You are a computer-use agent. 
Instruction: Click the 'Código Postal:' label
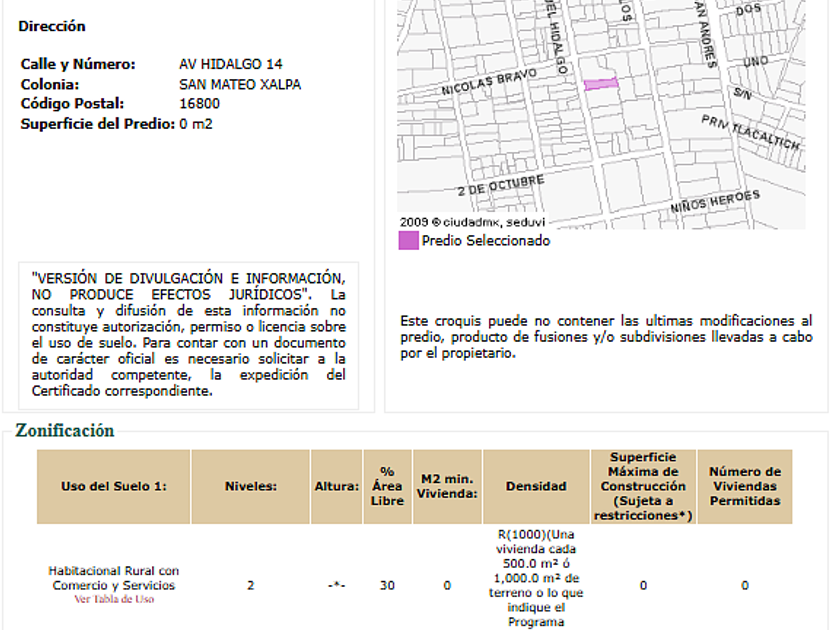(72, 104)
